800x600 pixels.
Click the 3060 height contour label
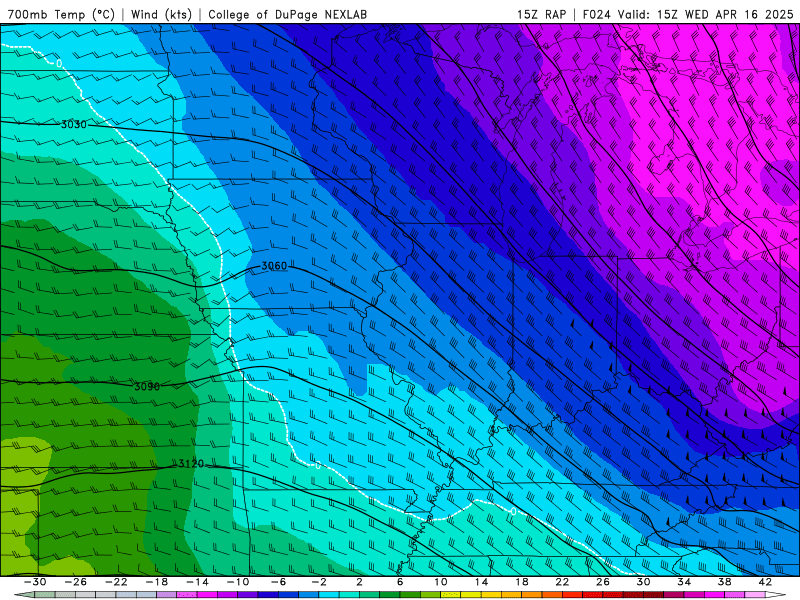point(274,266)
